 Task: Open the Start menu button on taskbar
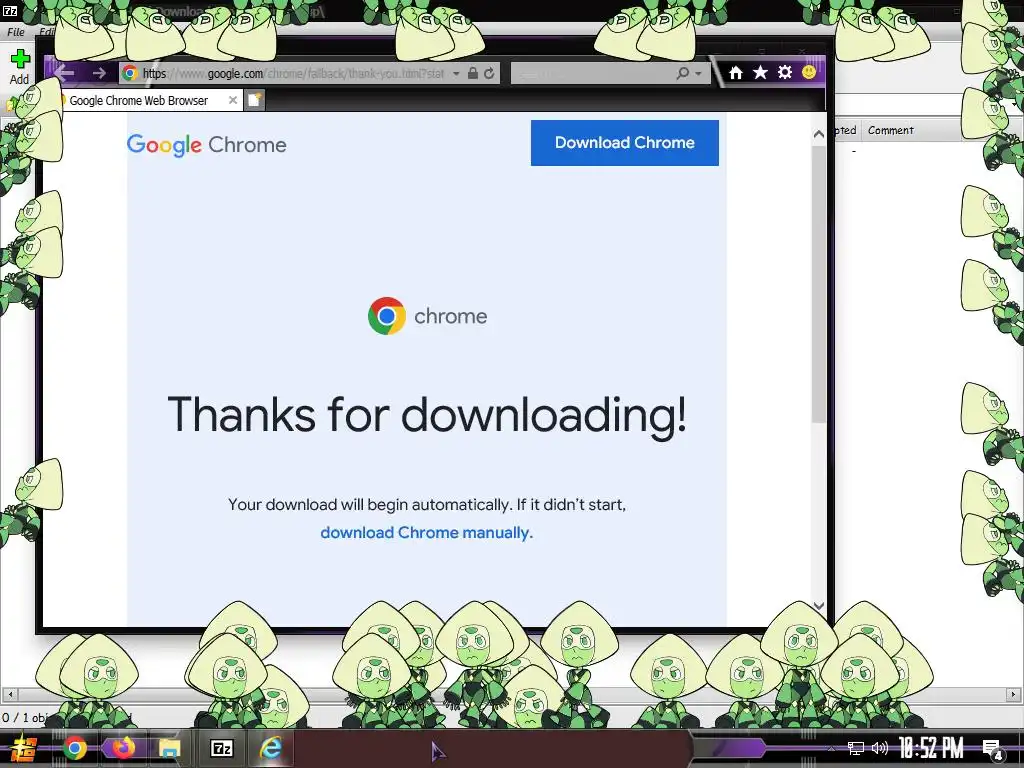24,748
